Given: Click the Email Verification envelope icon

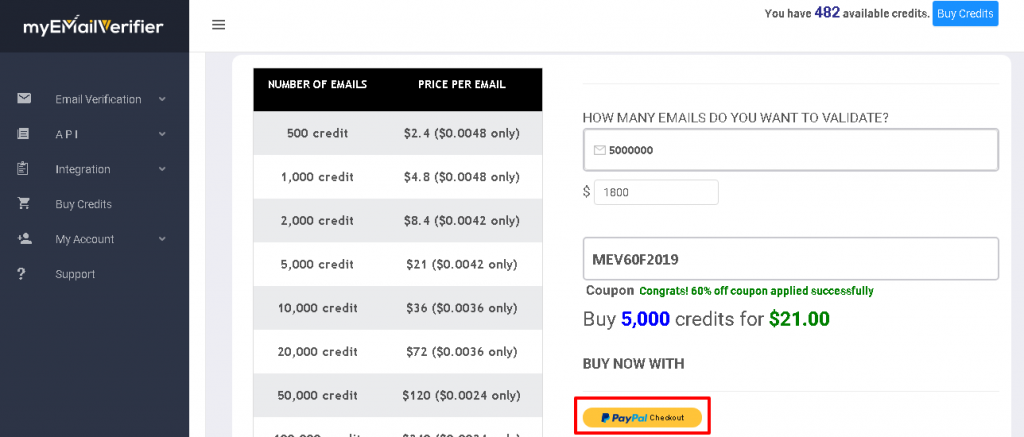Looking at the screenshot, I should tap(24, 99).
